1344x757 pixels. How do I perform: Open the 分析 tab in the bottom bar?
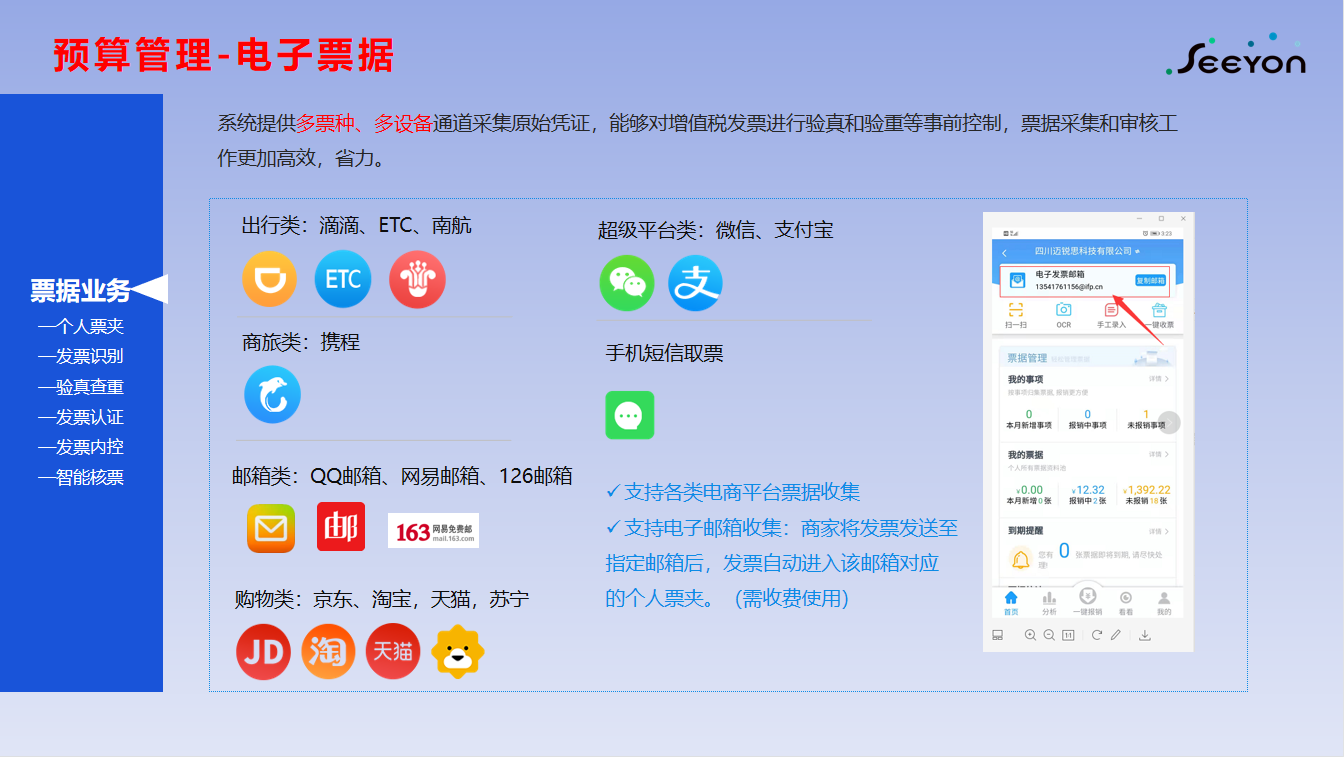click(x=1049, y=602)
